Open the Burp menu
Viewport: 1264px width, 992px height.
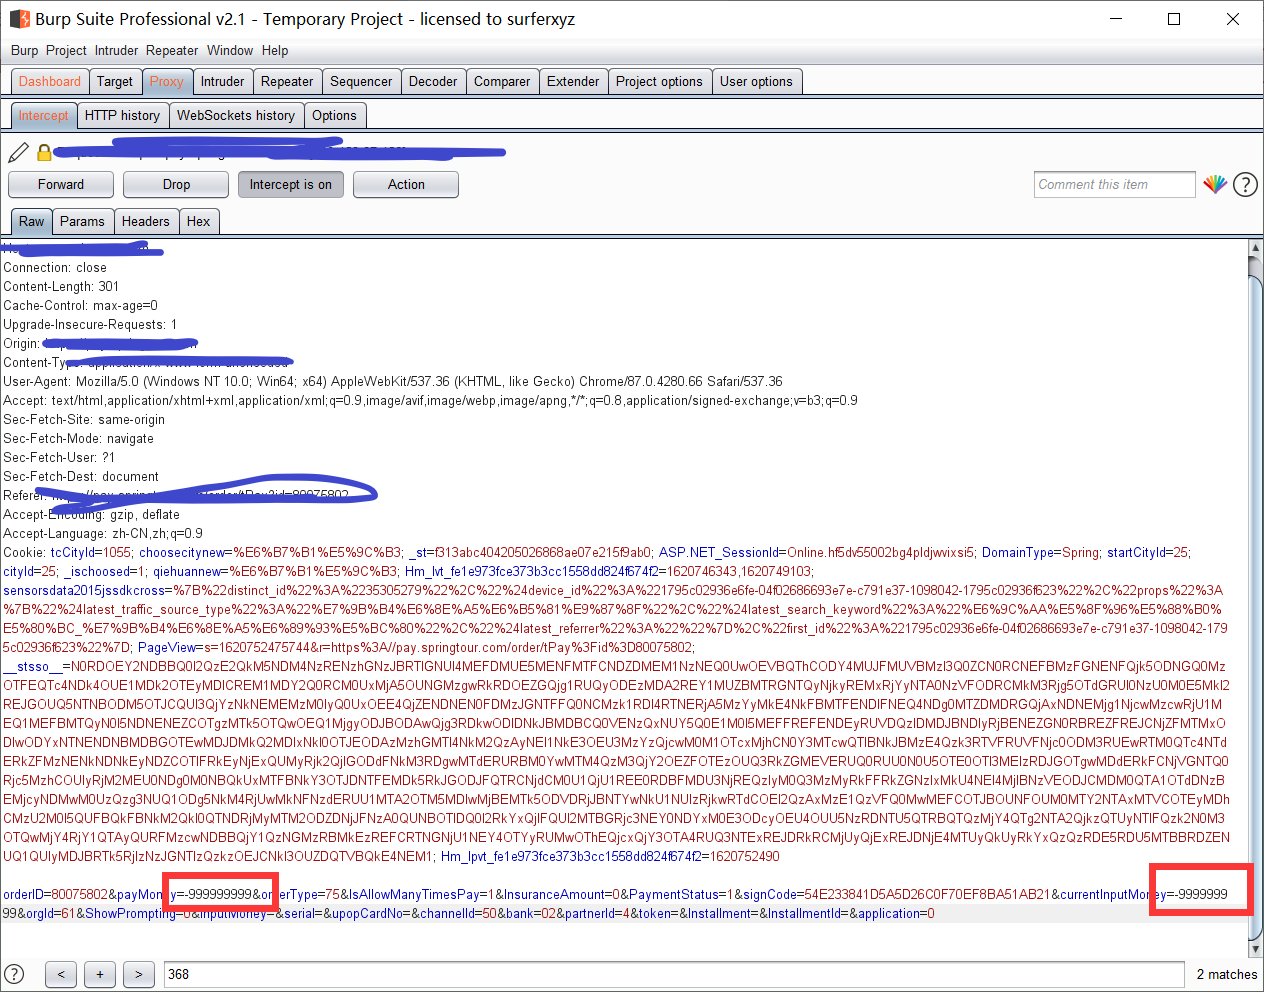(25, 50)
